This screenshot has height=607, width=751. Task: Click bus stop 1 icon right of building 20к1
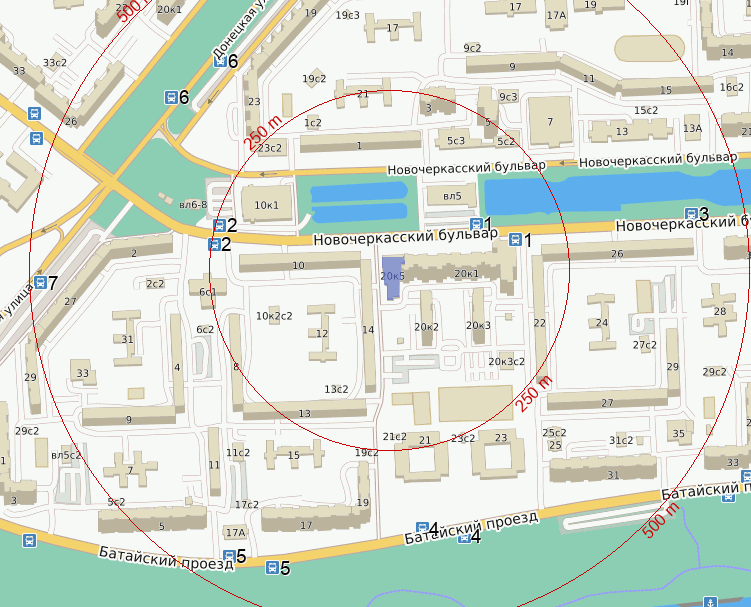[516, 239]
